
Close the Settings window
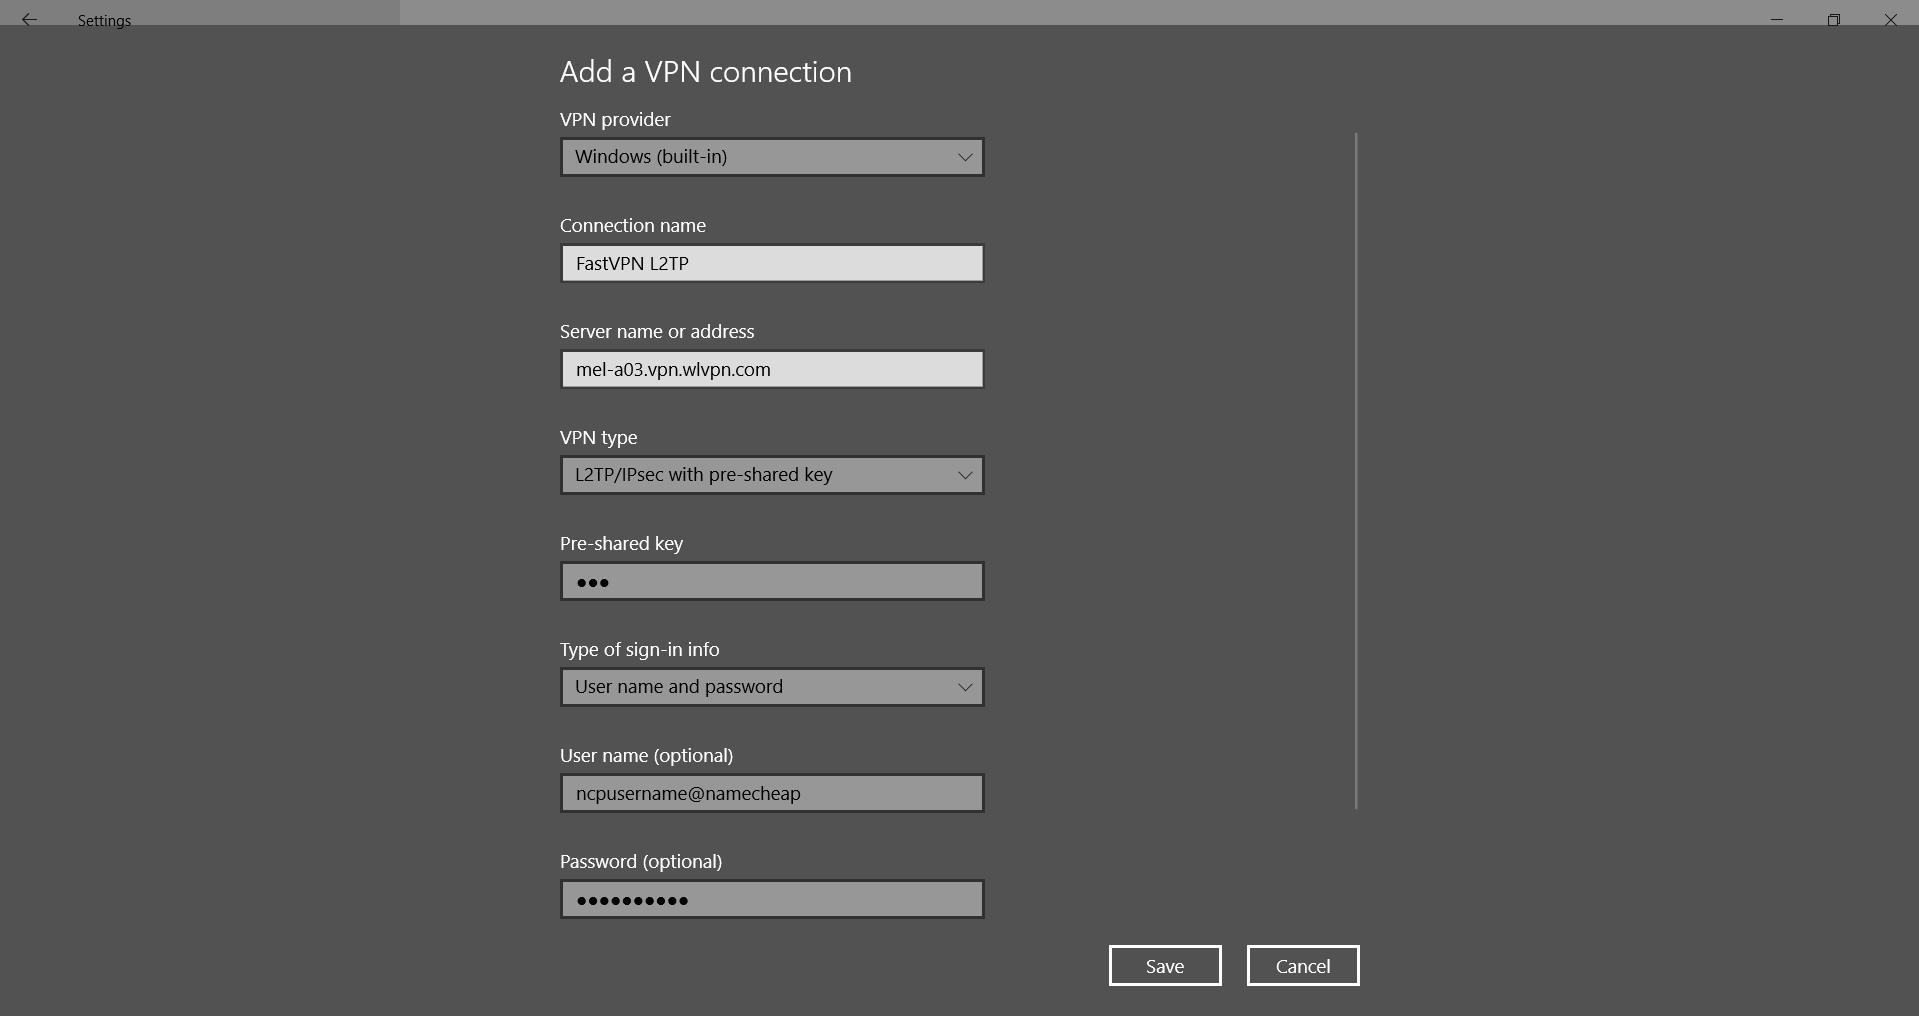(1891, 19)
